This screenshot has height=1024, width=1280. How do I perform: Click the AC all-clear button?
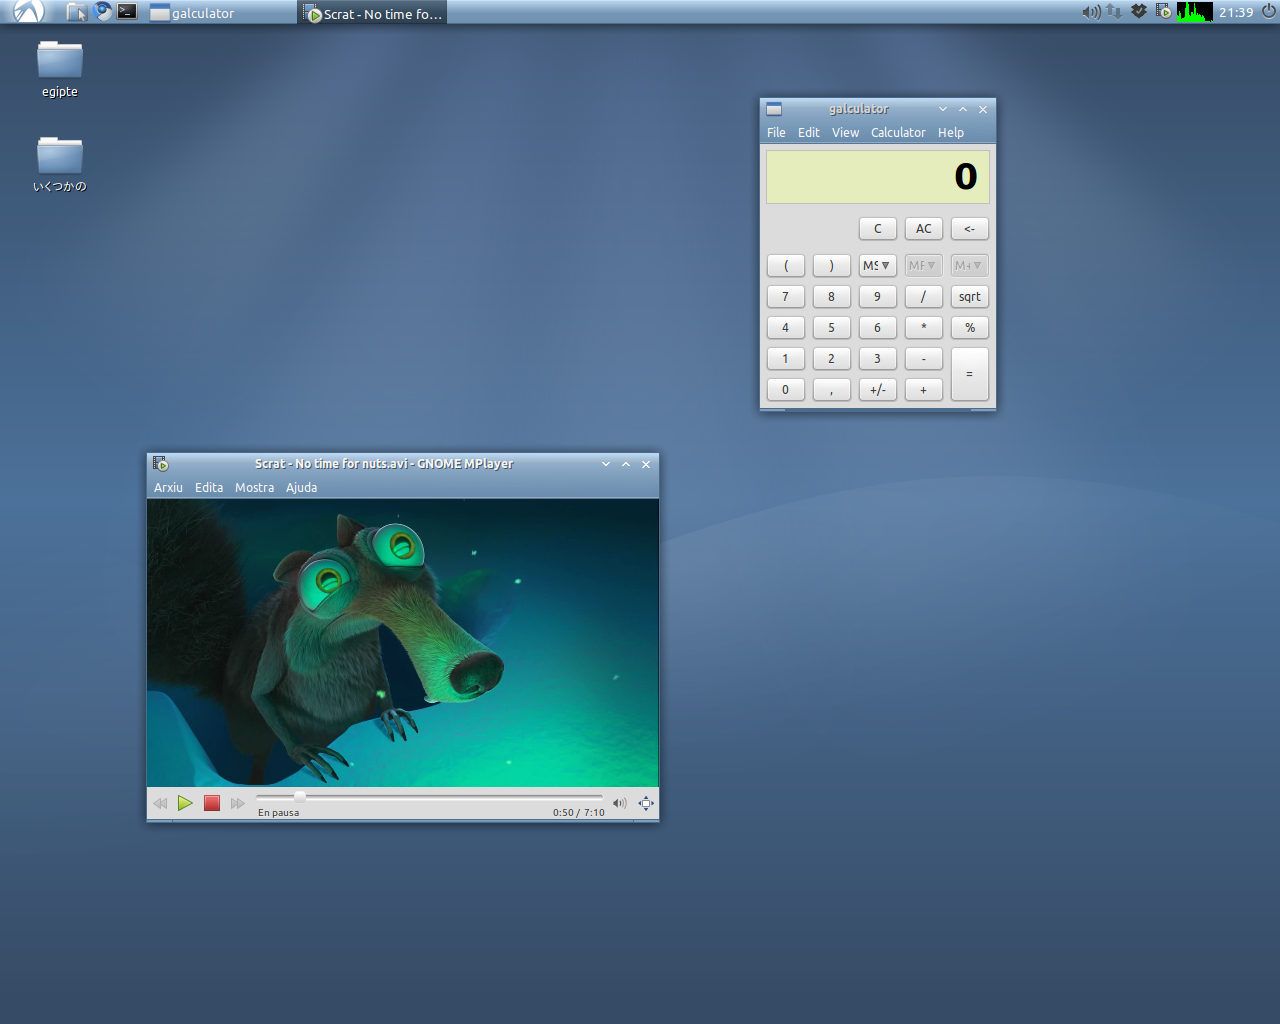click(x=924, y=229)
